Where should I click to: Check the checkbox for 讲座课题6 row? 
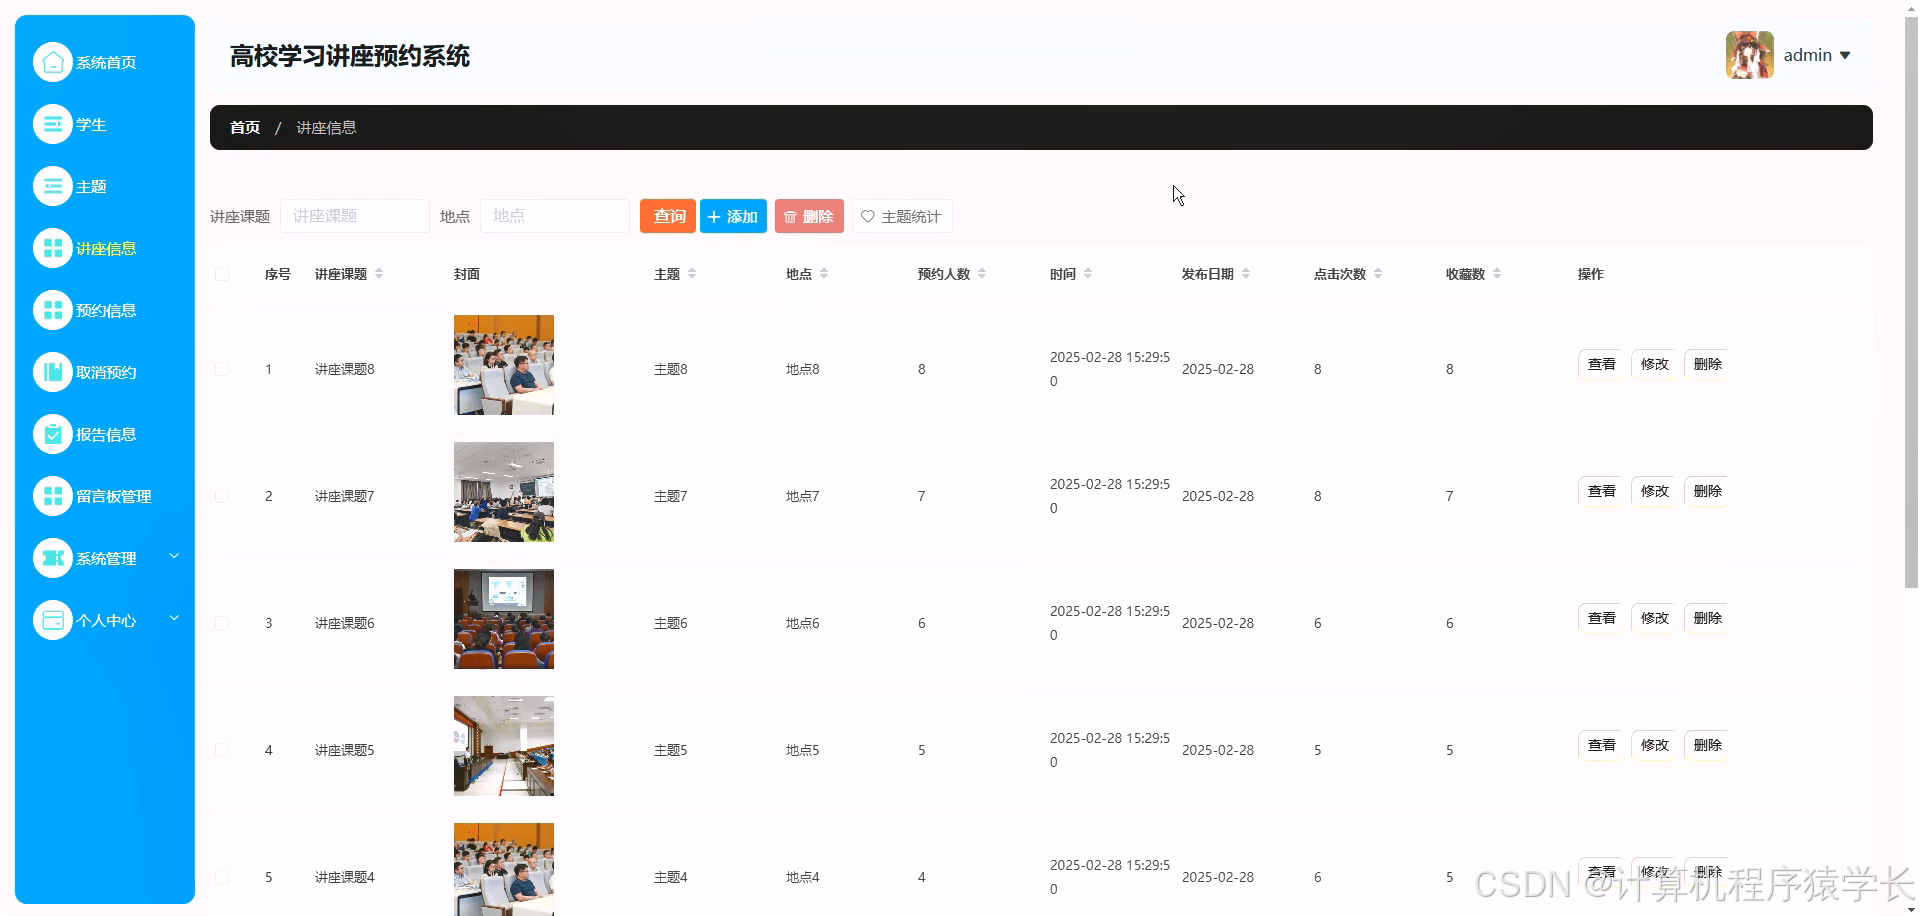(x=222, y=622)
